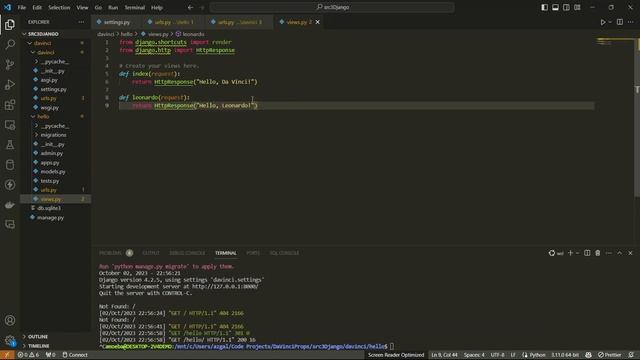Click LF end-of-line indicator
Screen dimensions: 640x360
513,355
